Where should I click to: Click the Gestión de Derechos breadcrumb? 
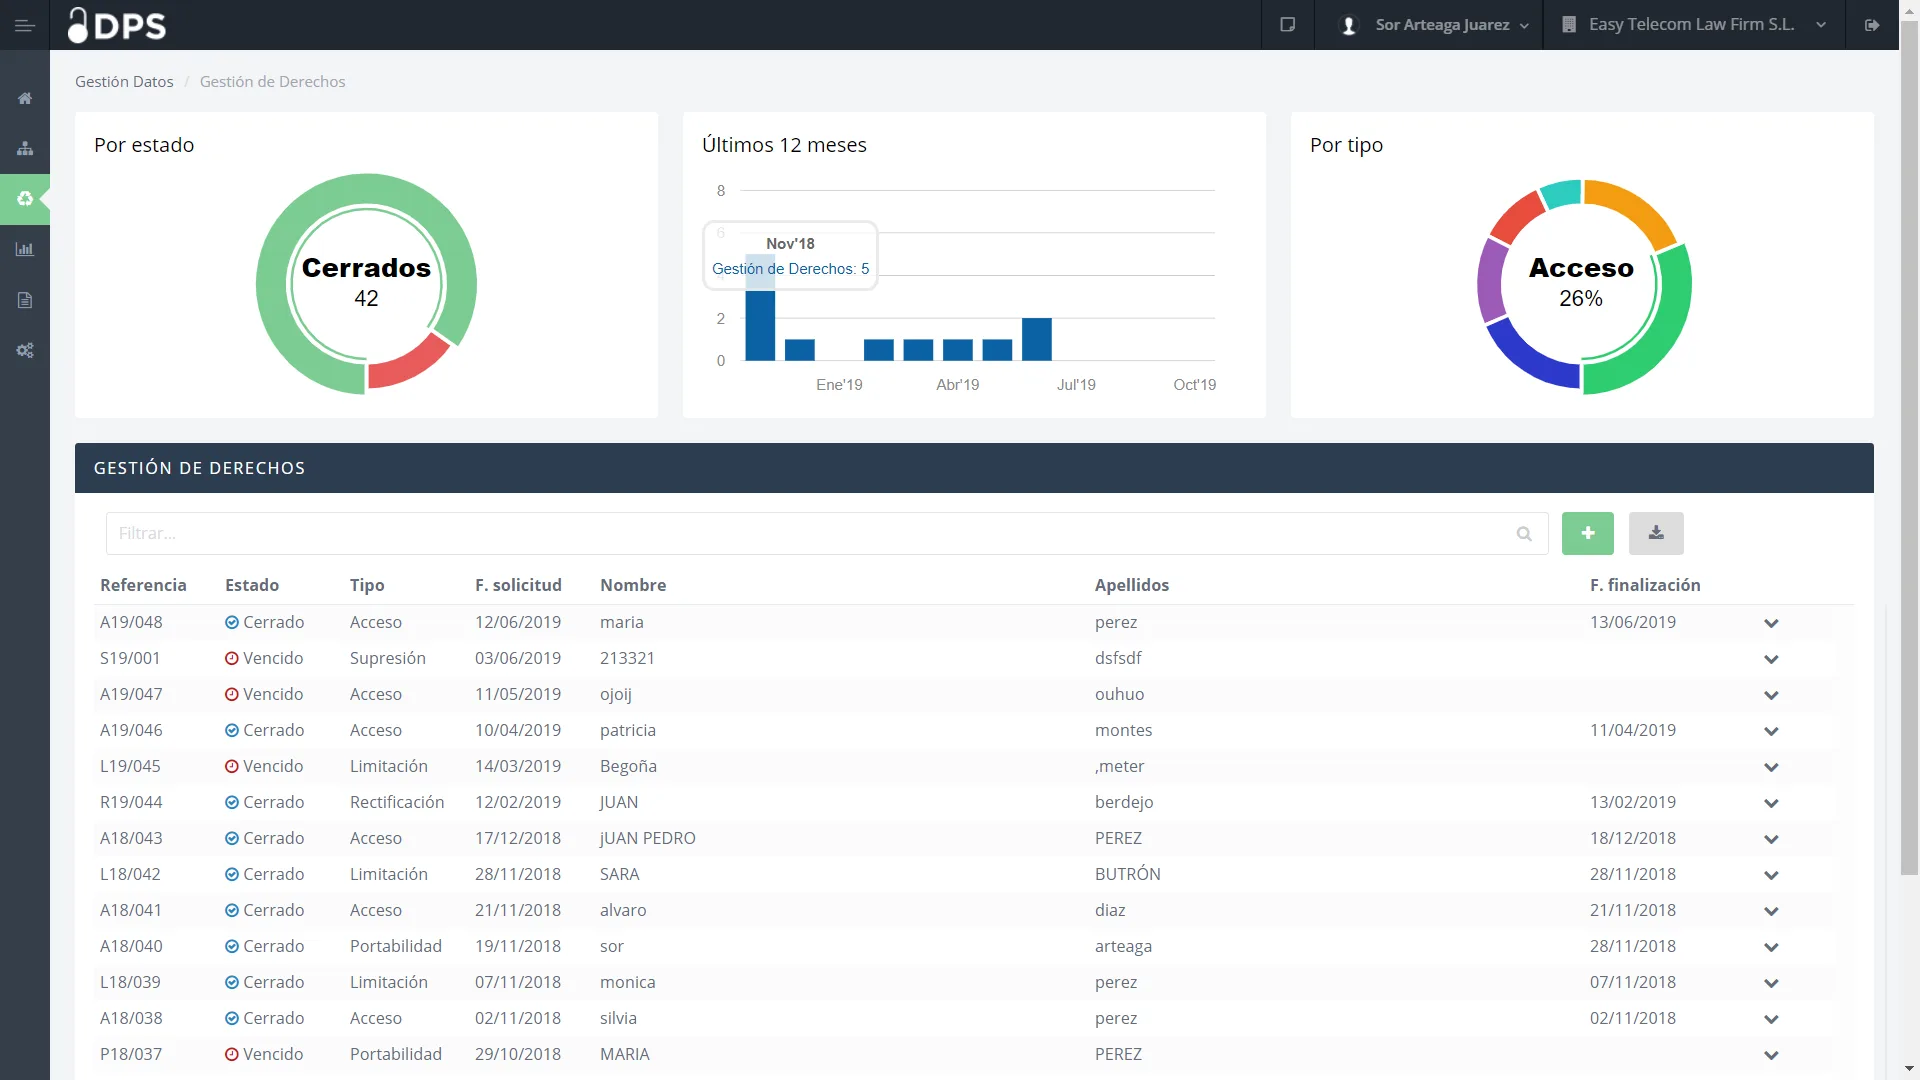272,82
